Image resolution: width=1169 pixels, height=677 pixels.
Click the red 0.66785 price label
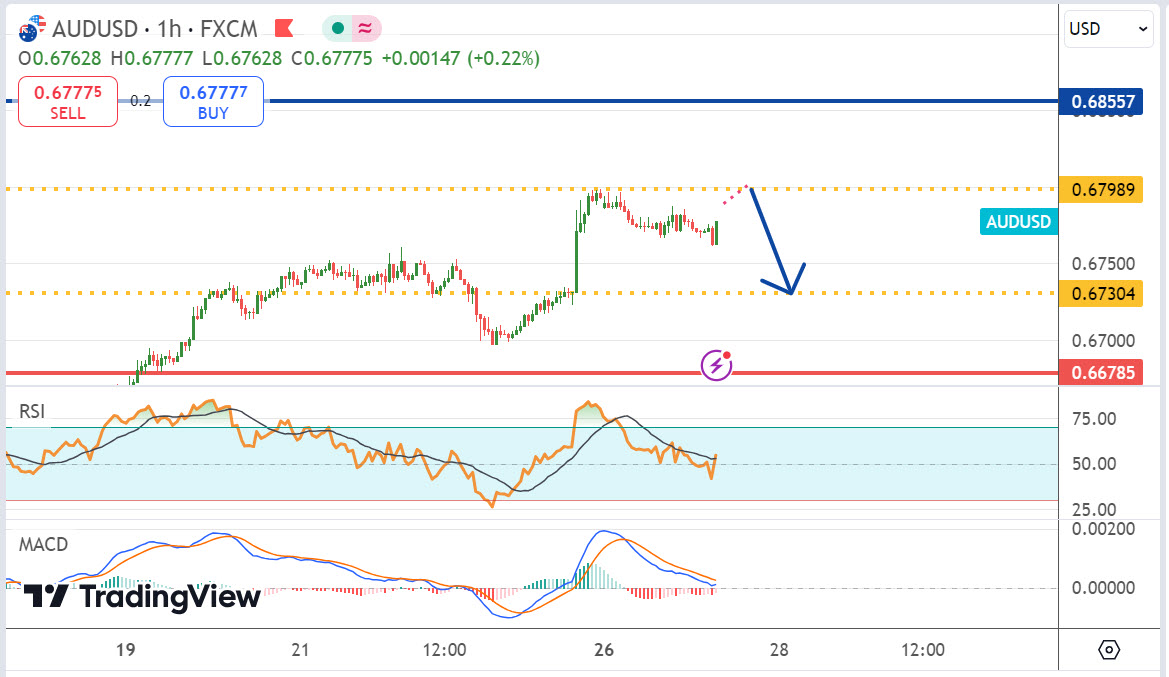click(x=1102, y=373)
